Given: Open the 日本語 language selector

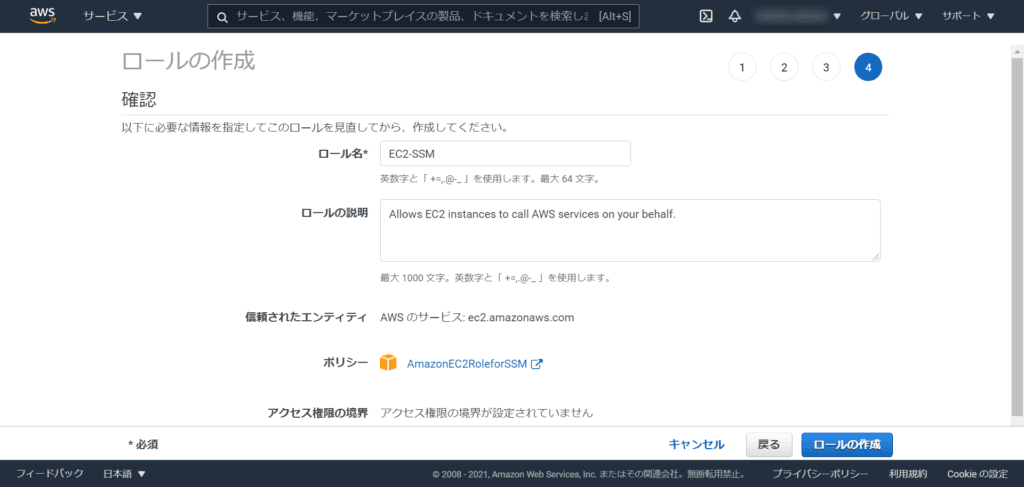Looking at the screenshot, I should coord(124,473).
